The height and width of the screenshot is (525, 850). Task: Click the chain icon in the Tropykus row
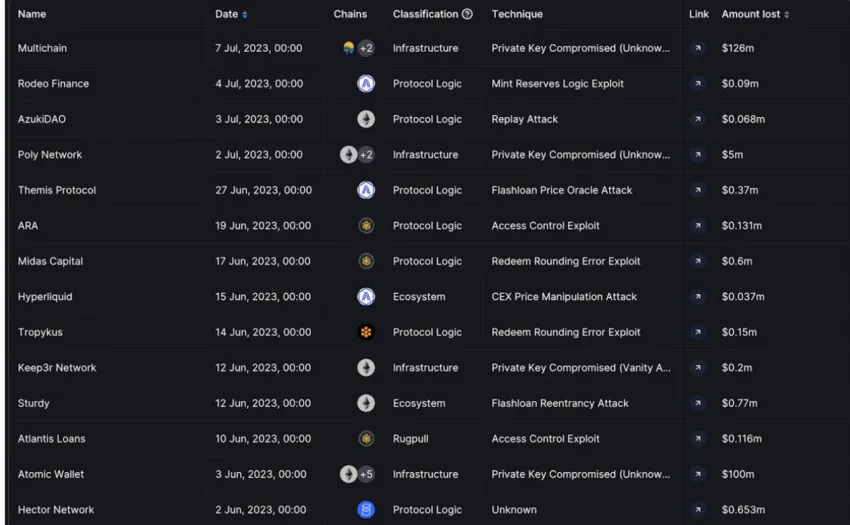click(366, 332)
